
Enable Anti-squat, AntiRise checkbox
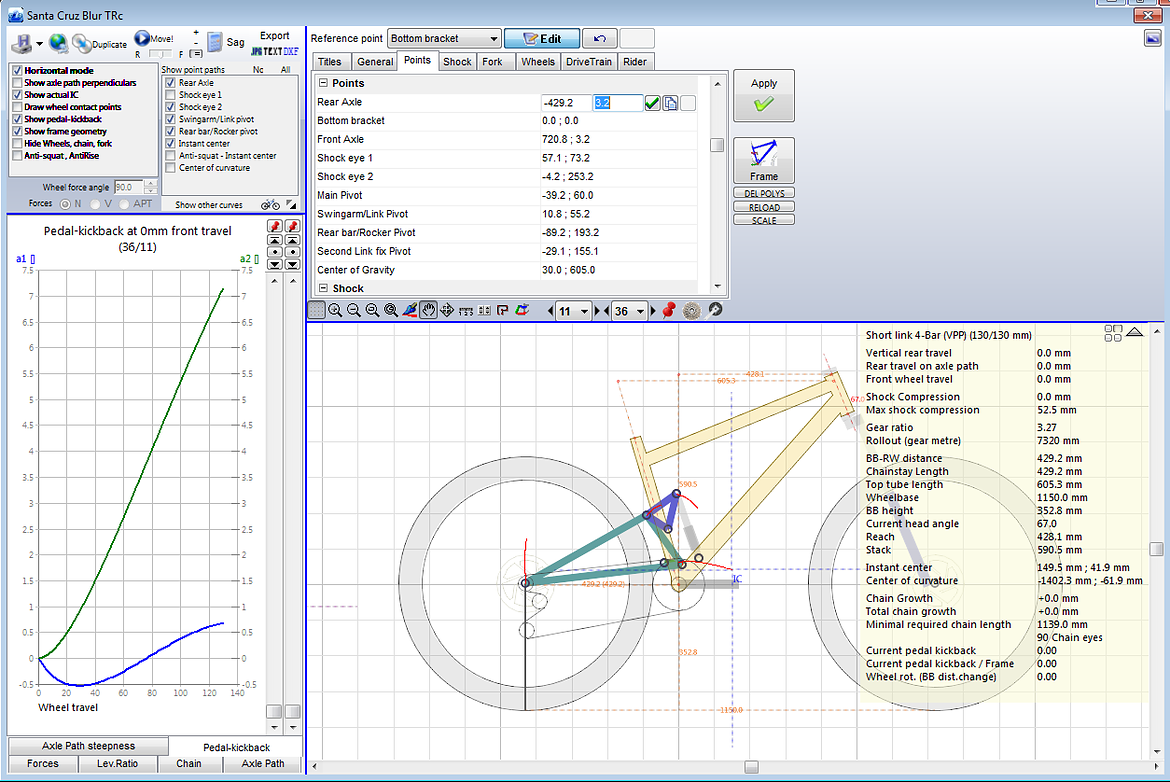[x=17, y=155]
